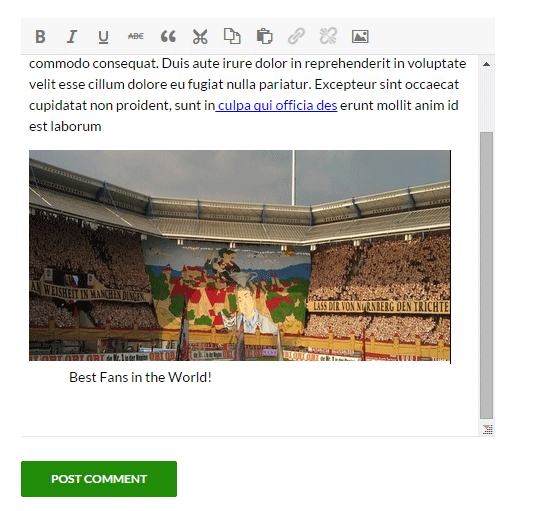Apply strikethrough with the ABC icon
Image resolution: width=543 pixels, height=511 pixels.
pos(135,36)
